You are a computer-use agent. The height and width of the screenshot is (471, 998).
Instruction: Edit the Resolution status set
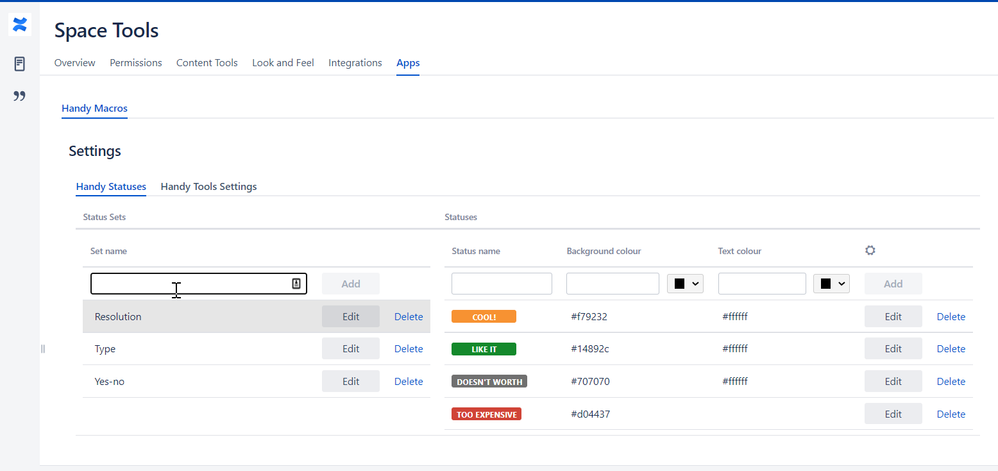(351, 316)
